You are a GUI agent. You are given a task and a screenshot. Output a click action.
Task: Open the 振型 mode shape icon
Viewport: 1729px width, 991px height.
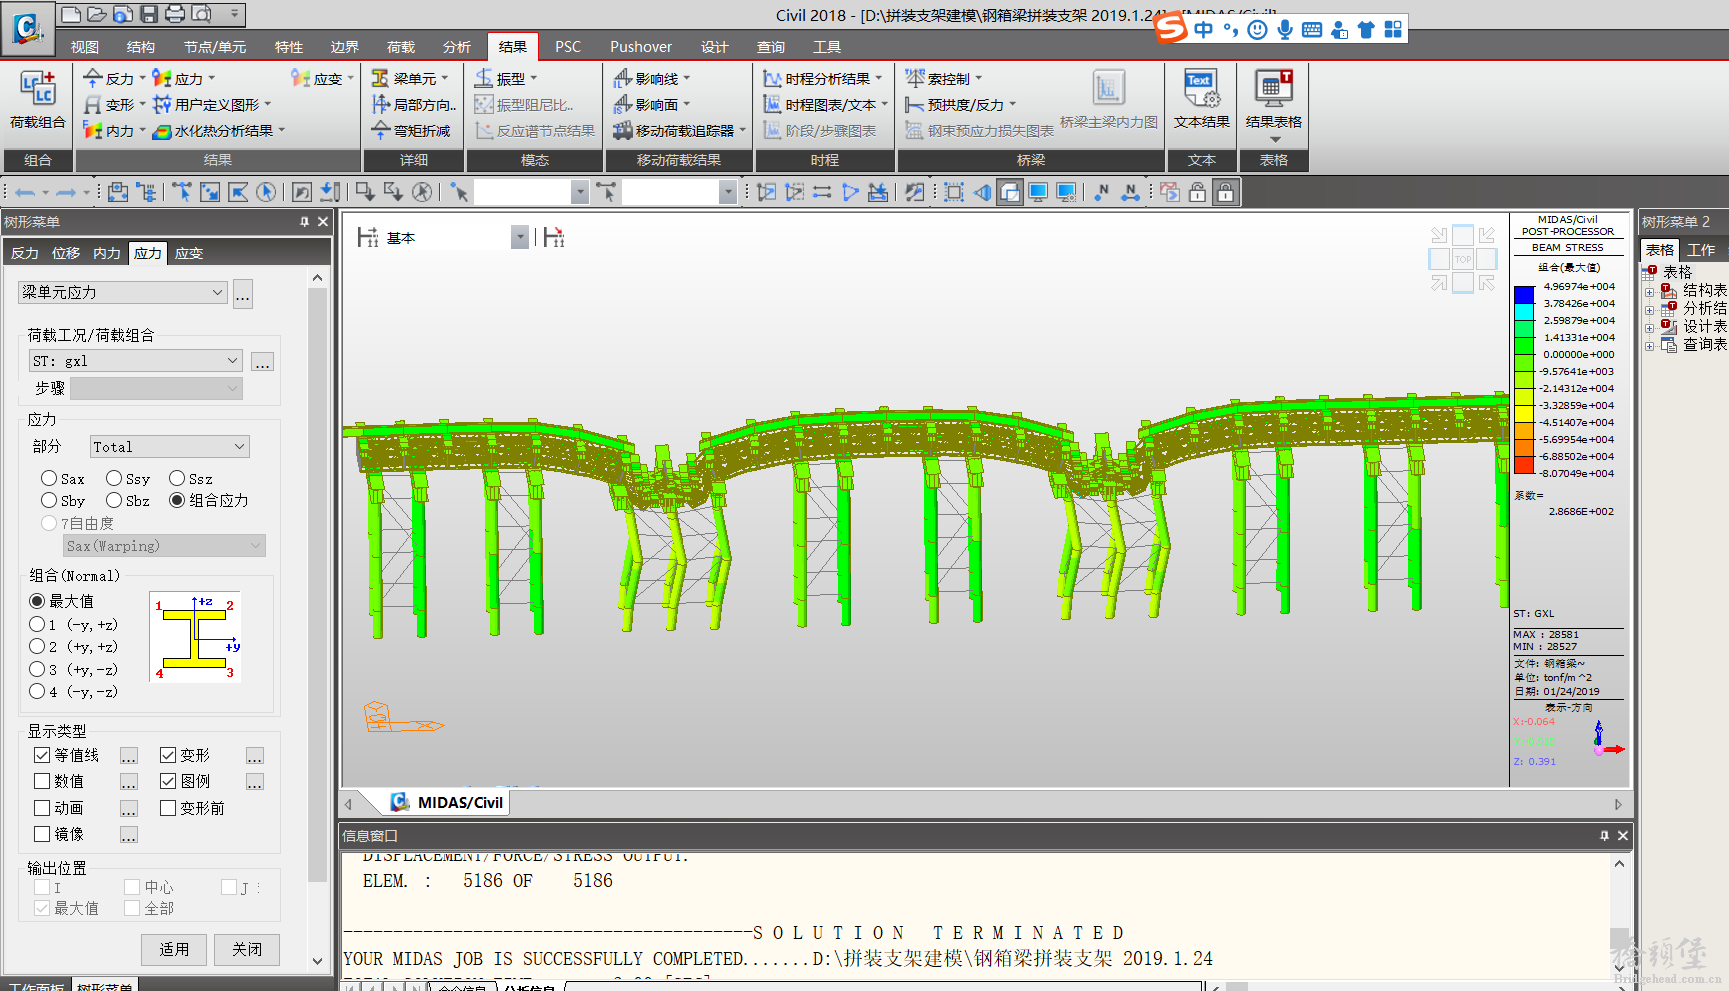[x=484, y=78]
